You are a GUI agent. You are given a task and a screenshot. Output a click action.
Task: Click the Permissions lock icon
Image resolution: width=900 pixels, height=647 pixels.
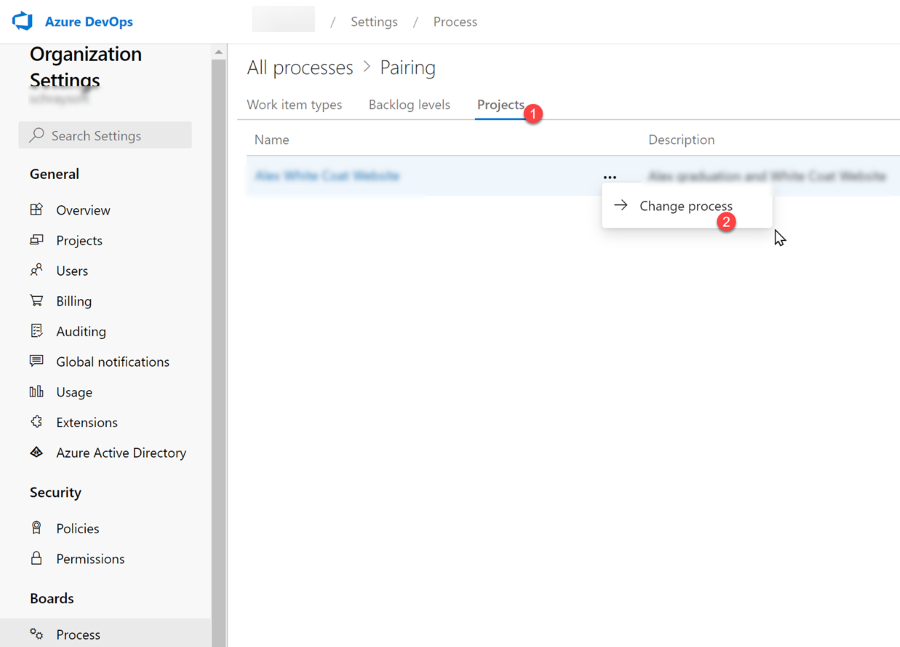pyautogui.click(x=36, y=558)
